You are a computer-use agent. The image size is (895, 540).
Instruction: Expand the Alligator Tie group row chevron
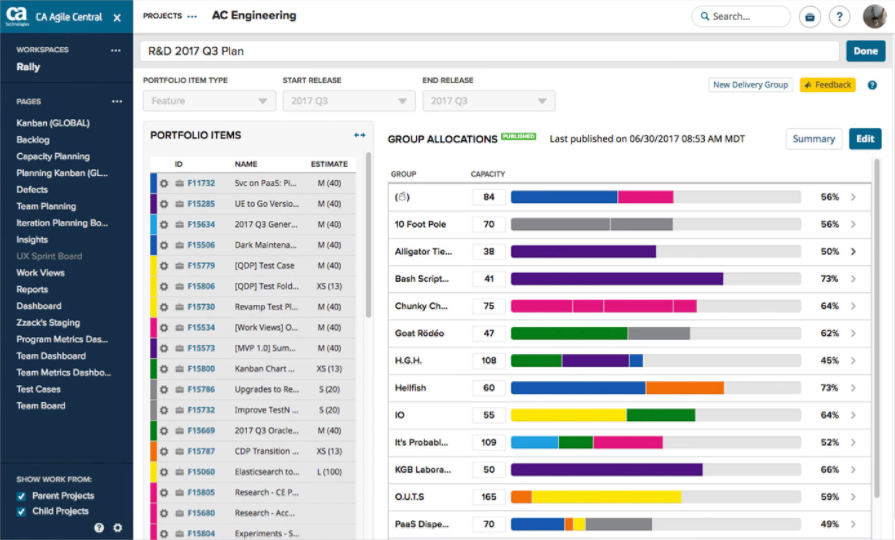pos(853,252)
